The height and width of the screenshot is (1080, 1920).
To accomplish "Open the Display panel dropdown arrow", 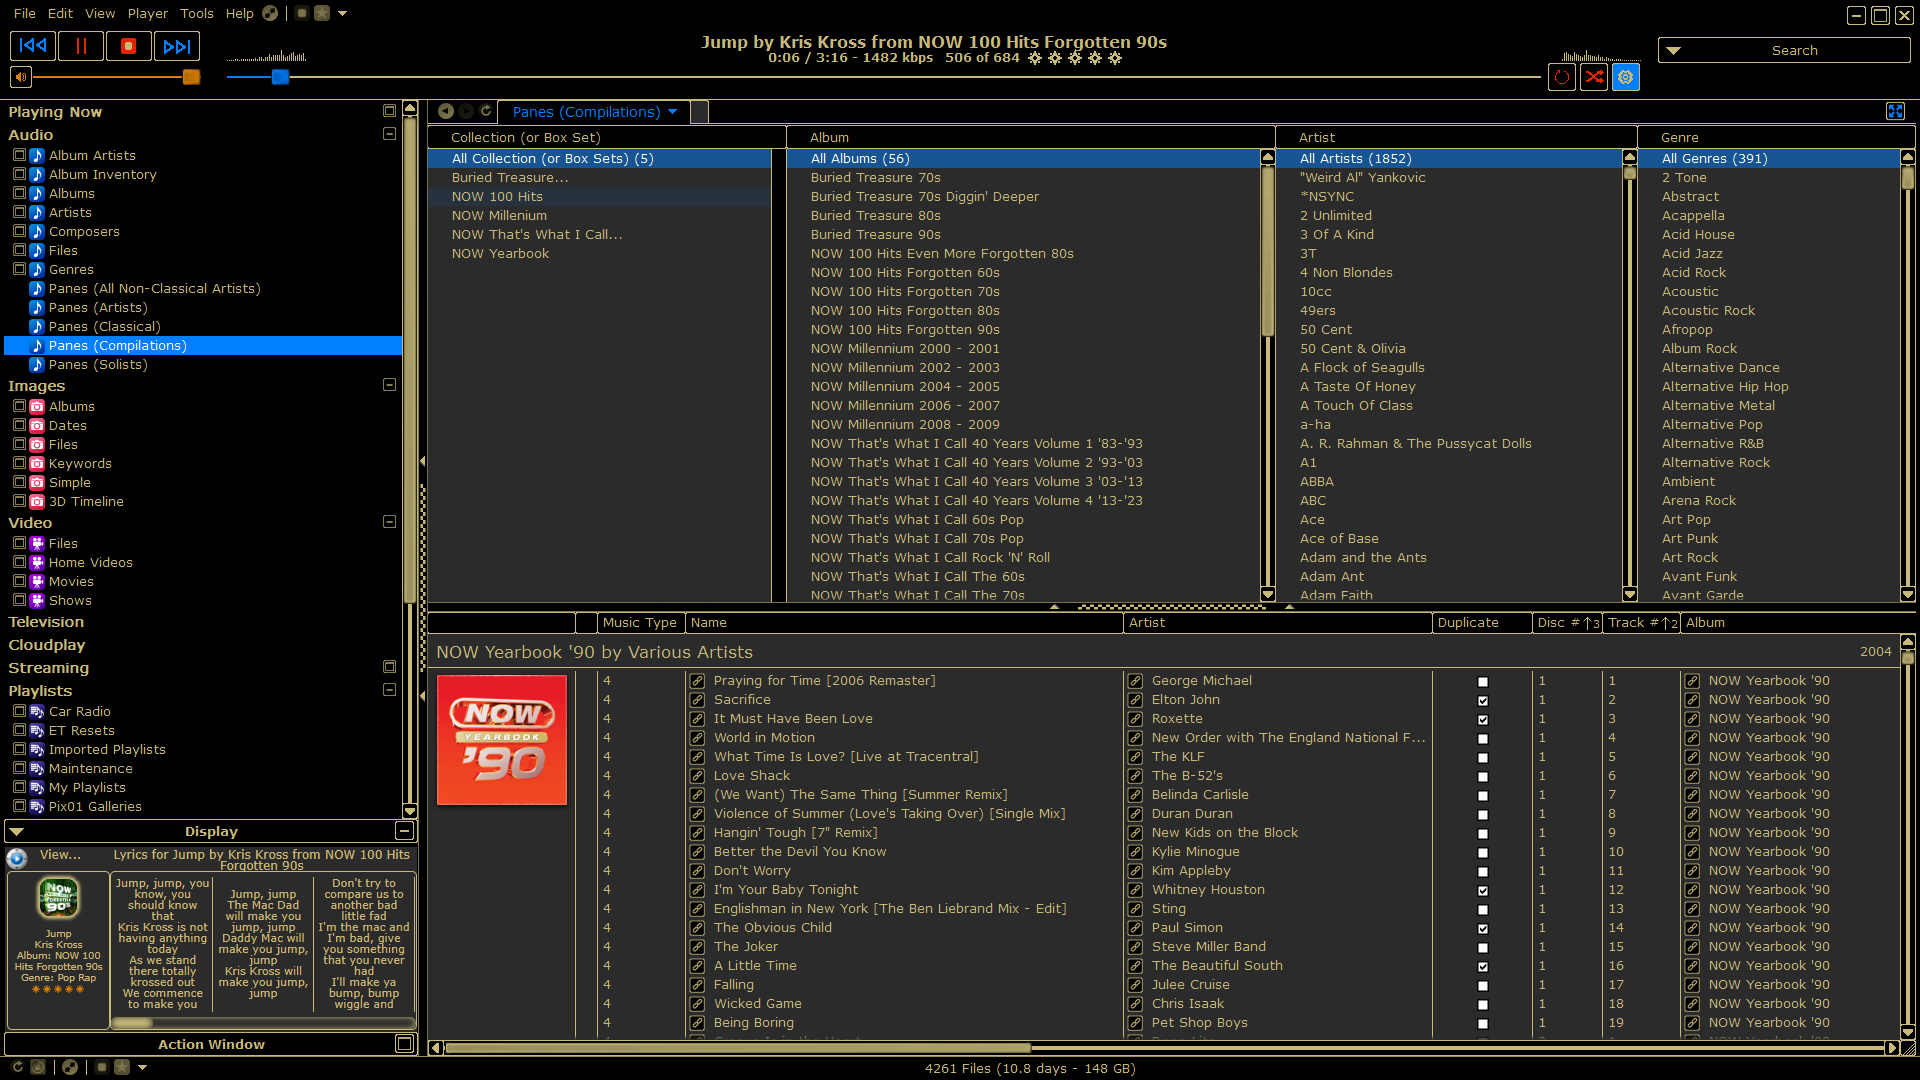I will click(x=17, y=832).
